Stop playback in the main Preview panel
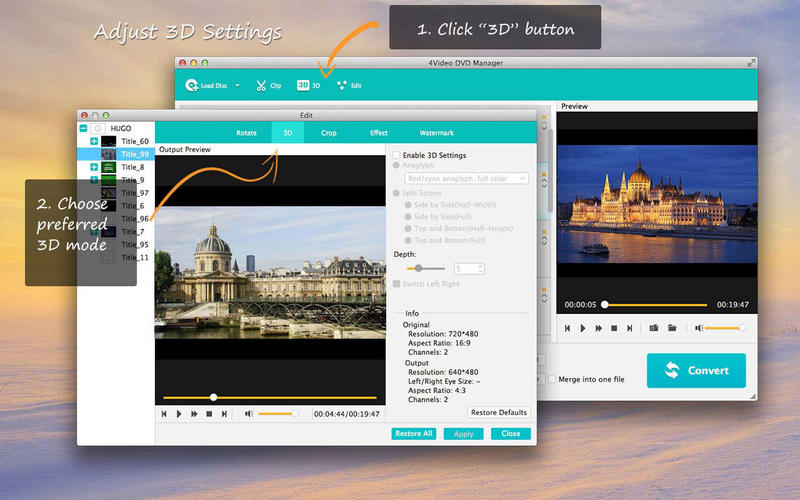800x500 pixels. [x=614, y=327]
